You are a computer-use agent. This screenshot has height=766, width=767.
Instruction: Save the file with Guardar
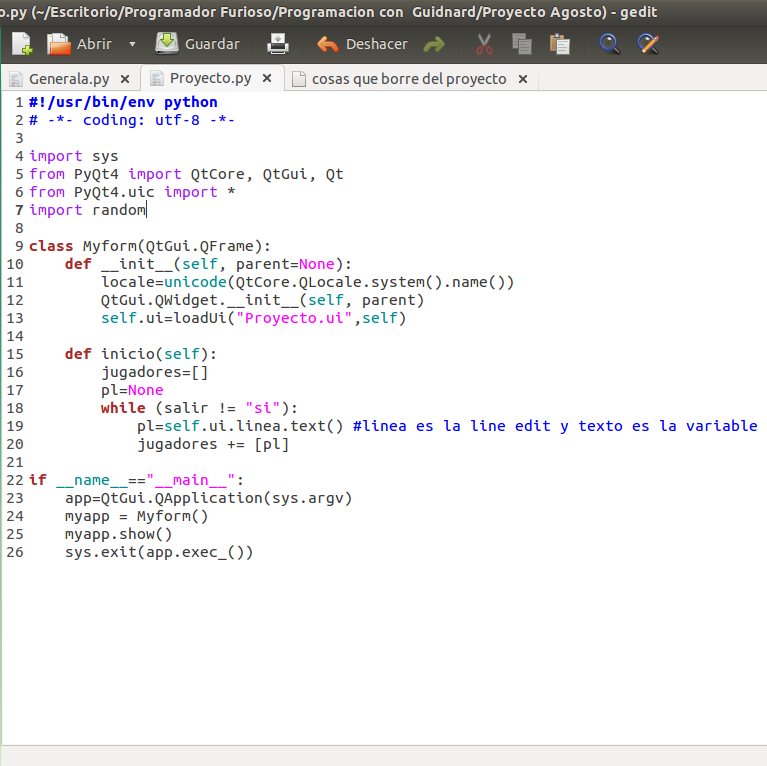[x=198, y=44]
